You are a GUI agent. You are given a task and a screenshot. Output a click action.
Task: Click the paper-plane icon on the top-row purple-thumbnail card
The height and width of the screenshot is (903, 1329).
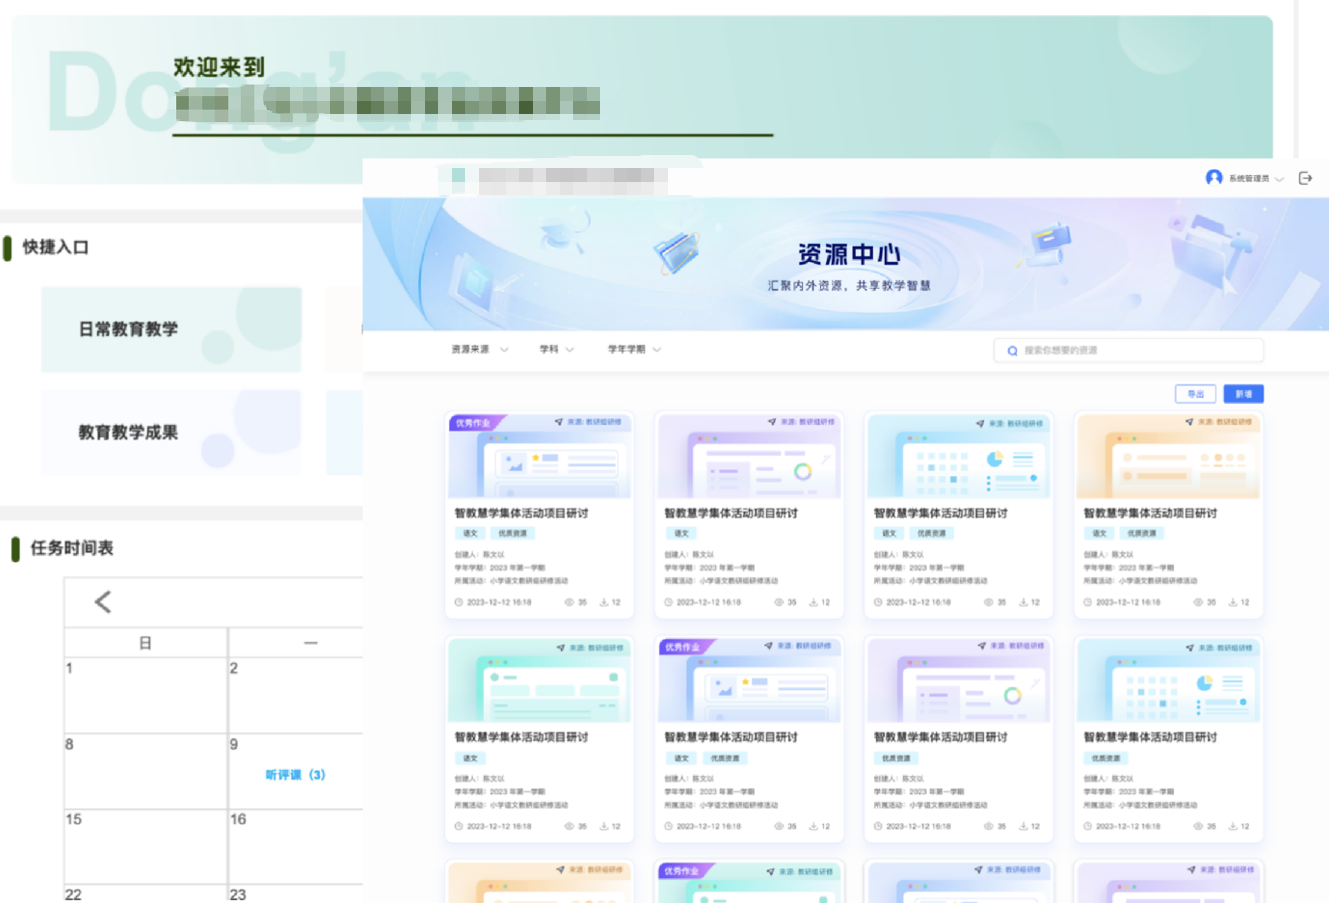pyautogui.click(x=772, y=422)
